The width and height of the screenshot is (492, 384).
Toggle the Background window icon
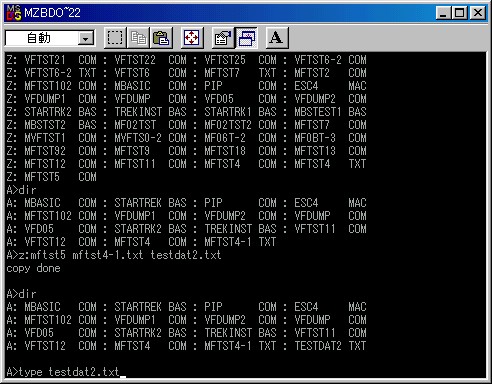[246, 38]
